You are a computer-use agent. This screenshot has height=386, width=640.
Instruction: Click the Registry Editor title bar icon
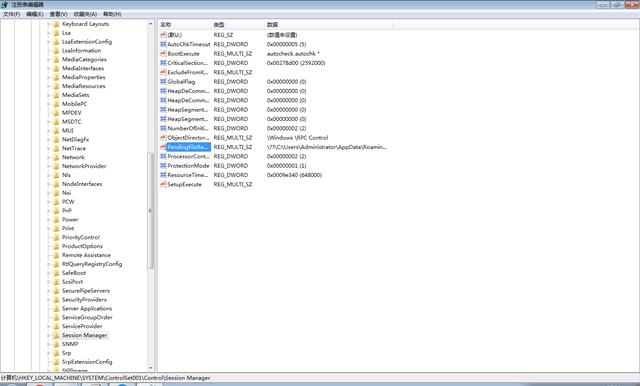pyautogui.click(x=4, y=4)
